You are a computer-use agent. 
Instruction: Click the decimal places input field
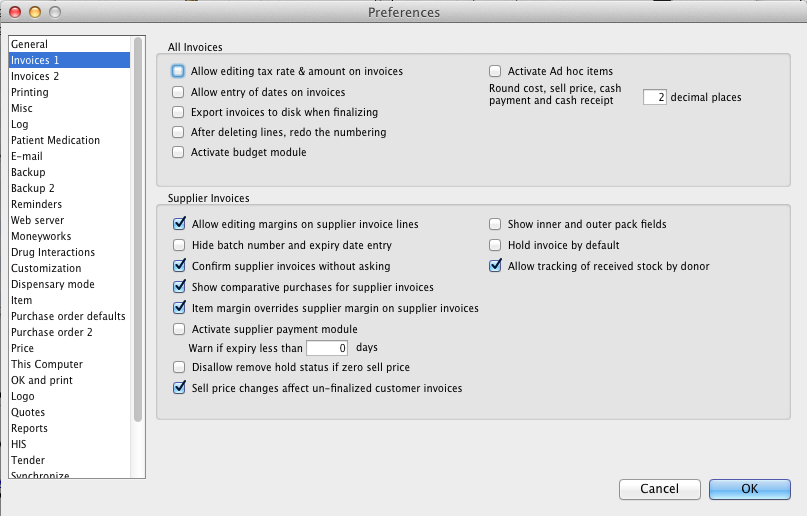(x=655, y=98)
